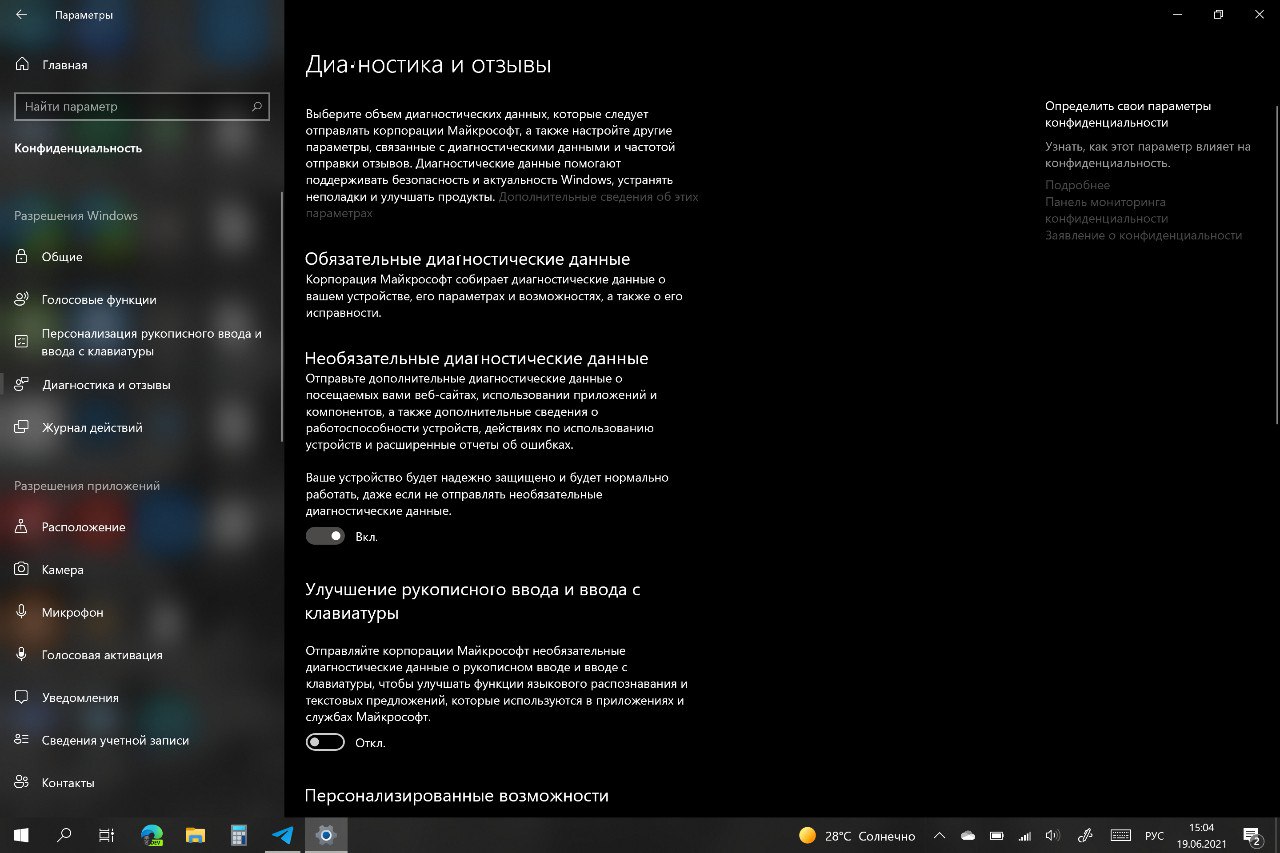Open the Windows Start menu
This screenshot has height=853, width=1280.
pyautogui.click(x=20, y=834)
